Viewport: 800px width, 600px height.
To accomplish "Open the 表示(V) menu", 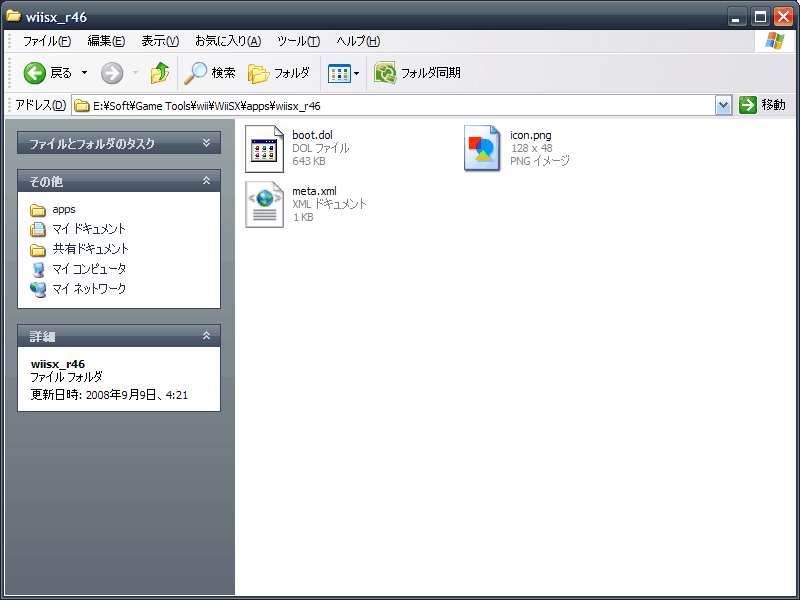I will point(160,41).
